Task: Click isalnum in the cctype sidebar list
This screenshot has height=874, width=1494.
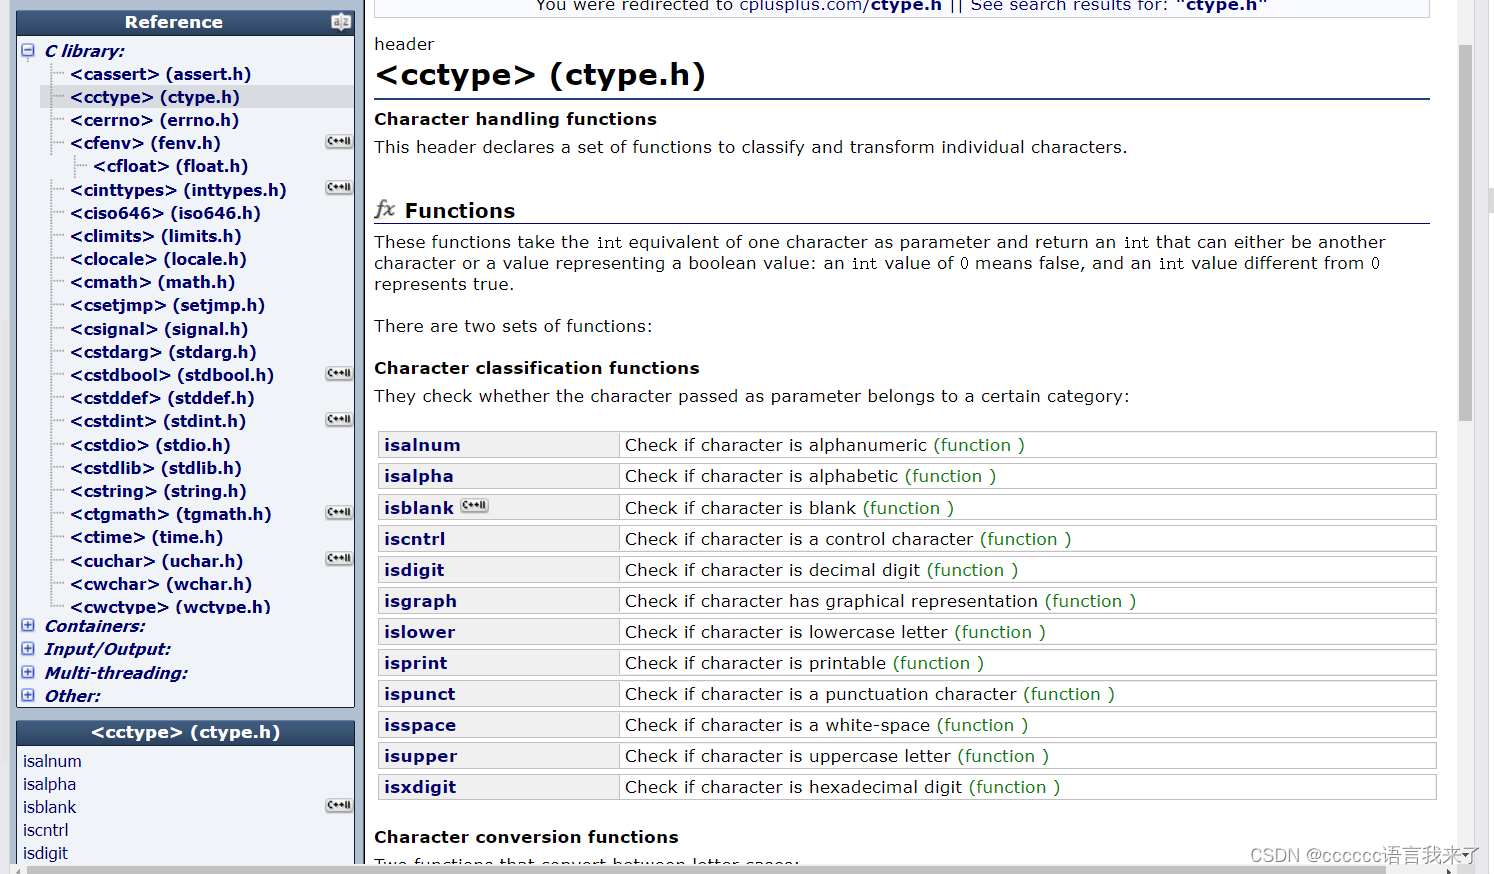Action: tap(52, 761)
